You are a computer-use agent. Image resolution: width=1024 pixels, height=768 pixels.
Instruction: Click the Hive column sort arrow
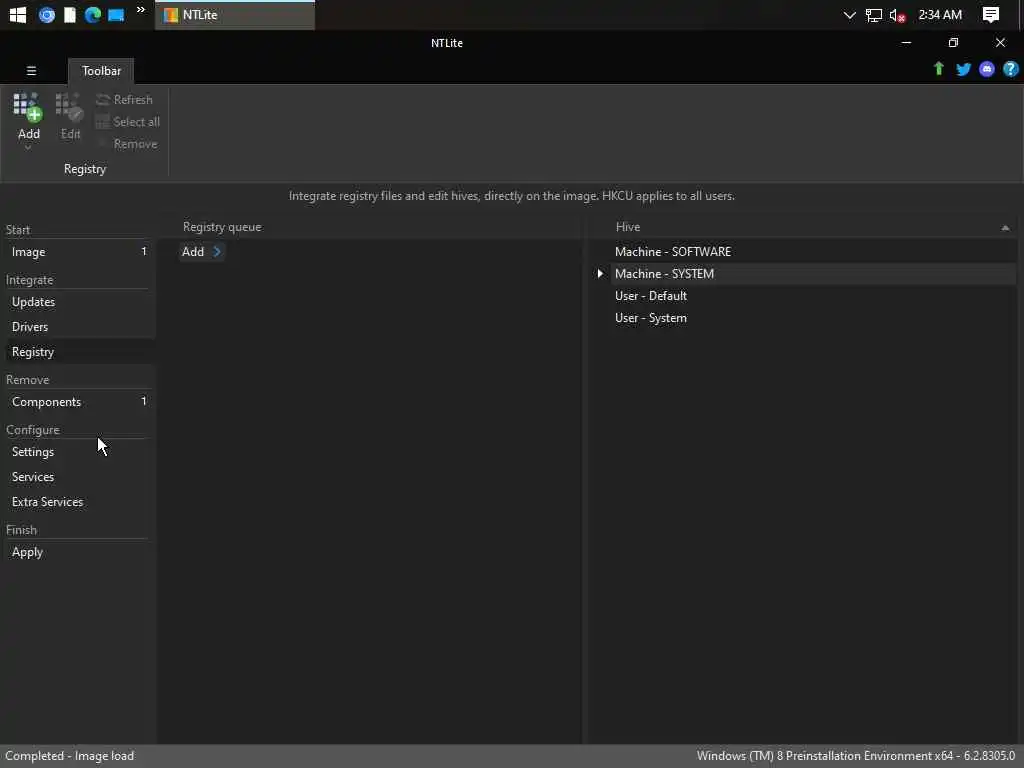pos(1005,228)
